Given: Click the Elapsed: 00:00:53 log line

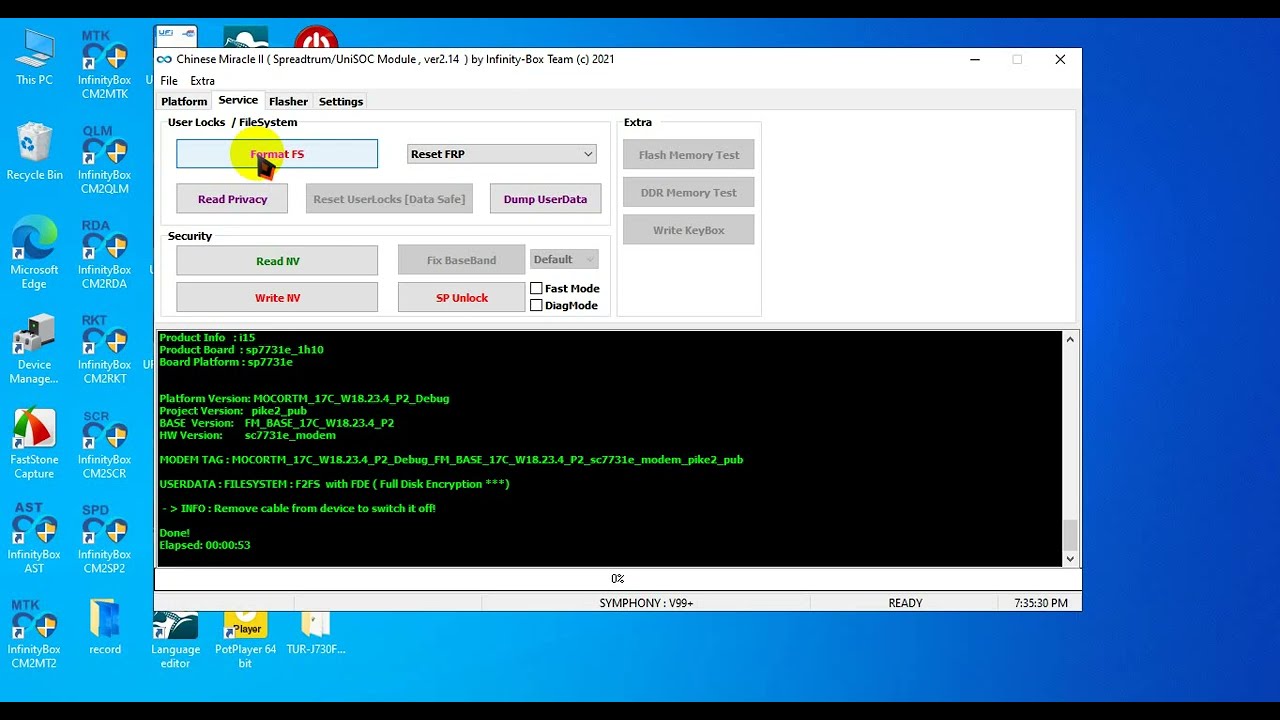Looking at the screenshot, I should 205,545.
